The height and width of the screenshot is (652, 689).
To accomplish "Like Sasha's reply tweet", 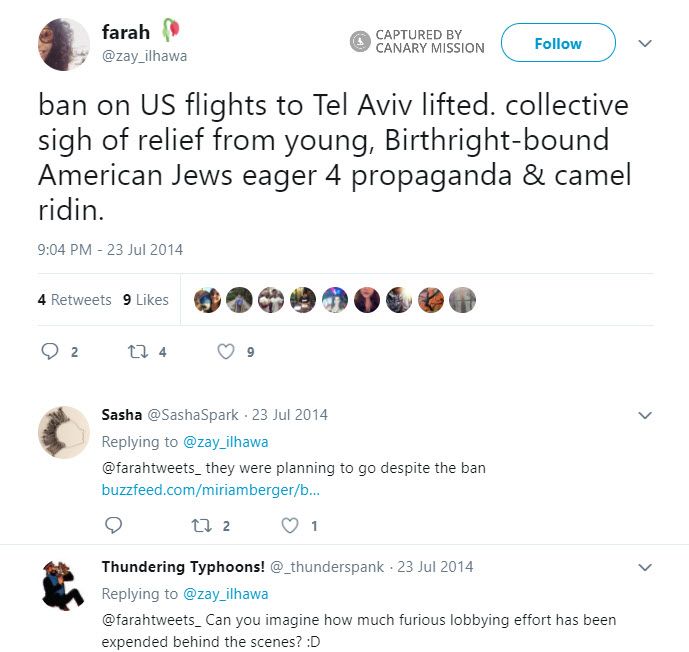I will pos(290,525).
